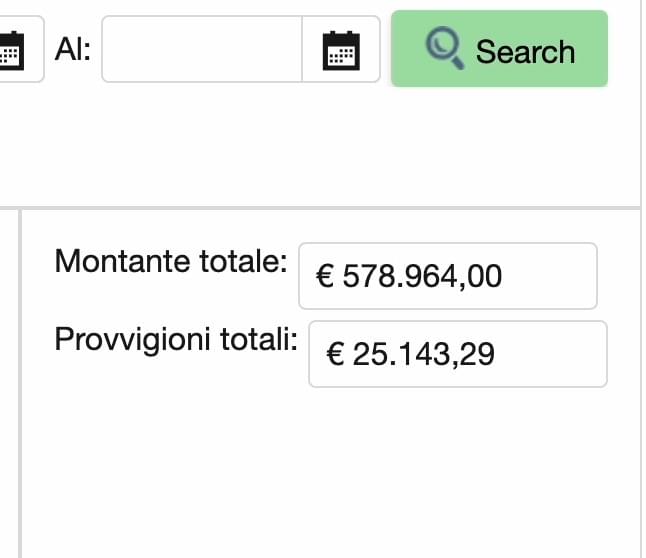Click the green Search button
The height and width of the screenshot is (558, 646).
point(499,49)
